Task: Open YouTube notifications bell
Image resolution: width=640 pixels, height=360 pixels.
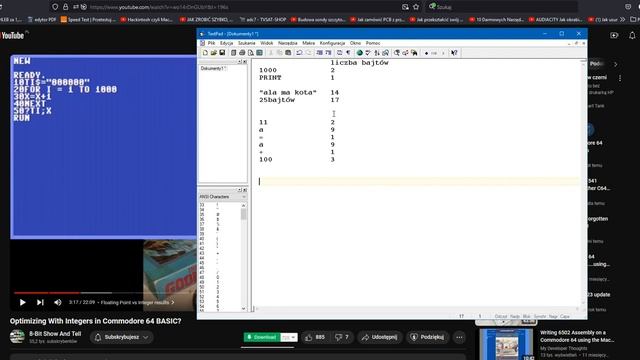Action: [x=632, y=36]
